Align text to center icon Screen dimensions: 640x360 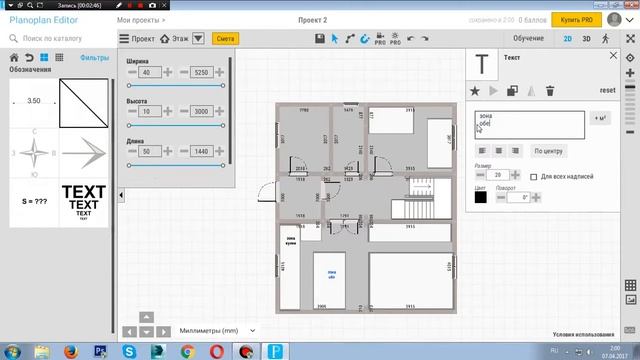coord(499,151)
